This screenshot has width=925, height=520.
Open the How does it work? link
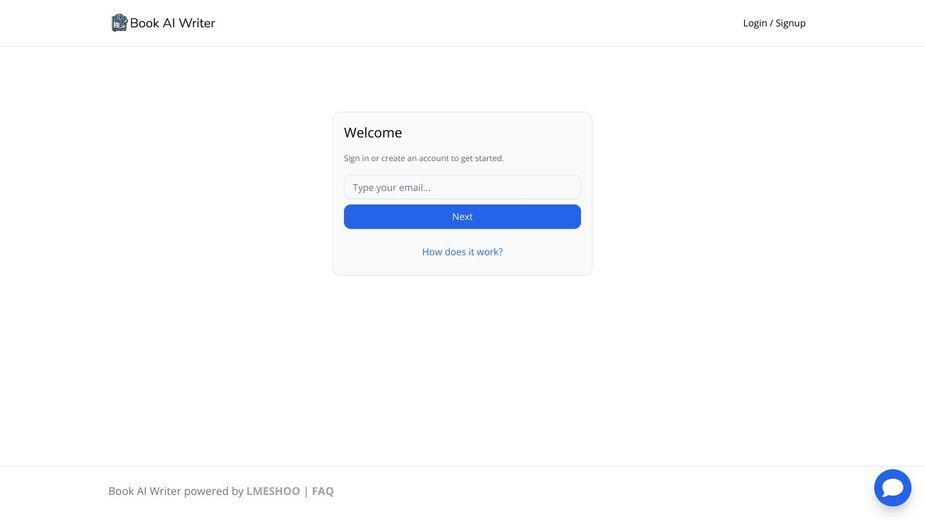coord(462,251)
